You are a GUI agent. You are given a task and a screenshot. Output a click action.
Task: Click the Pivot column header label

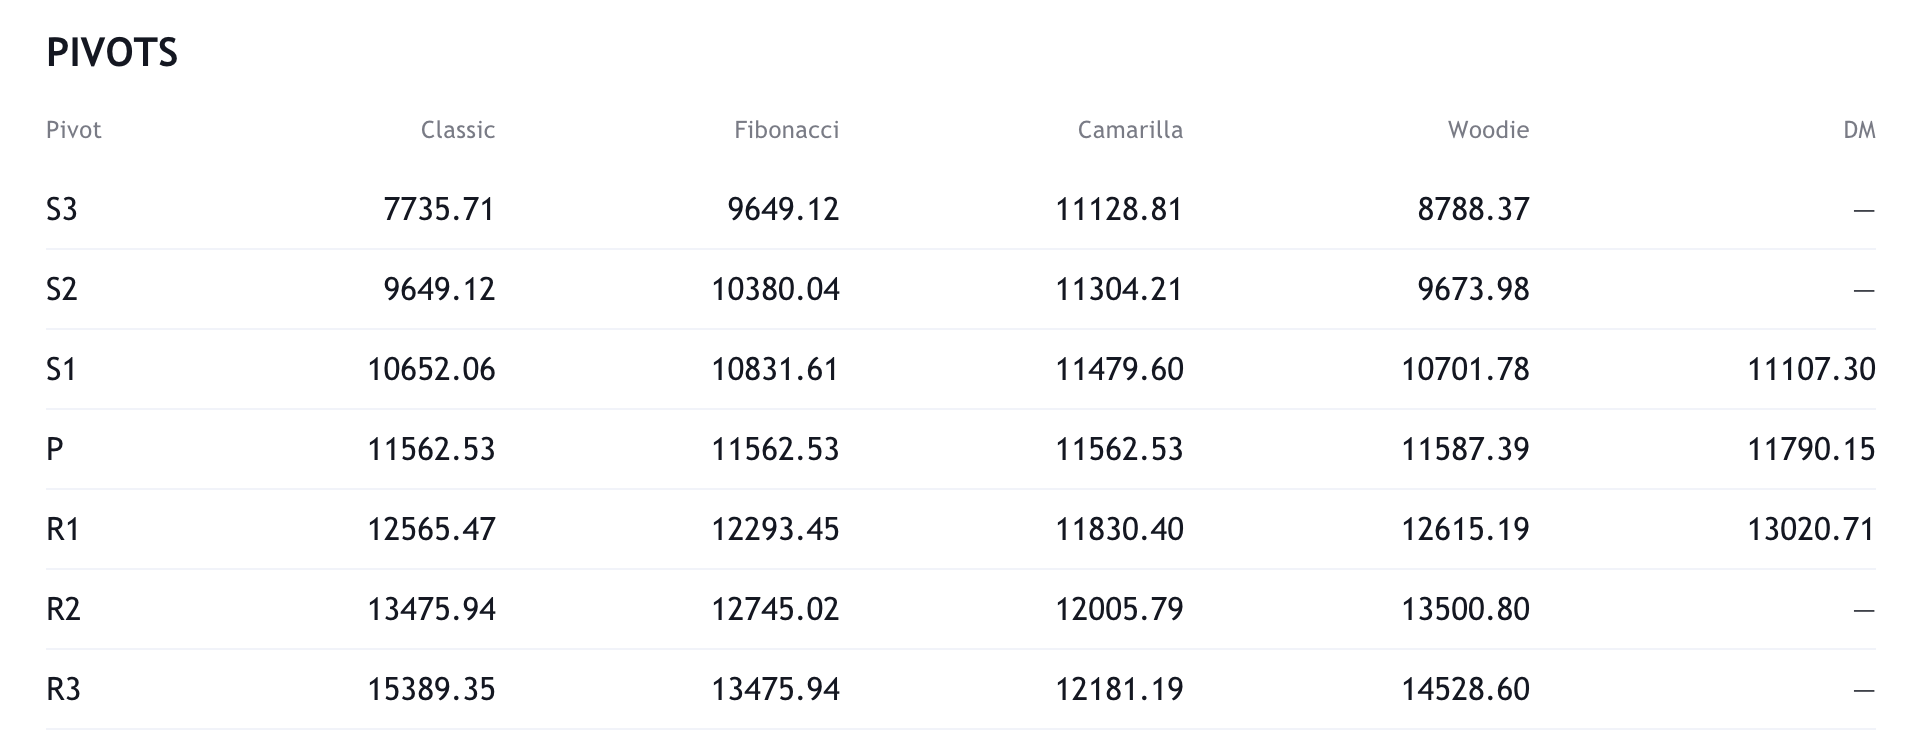coord(74,130)
